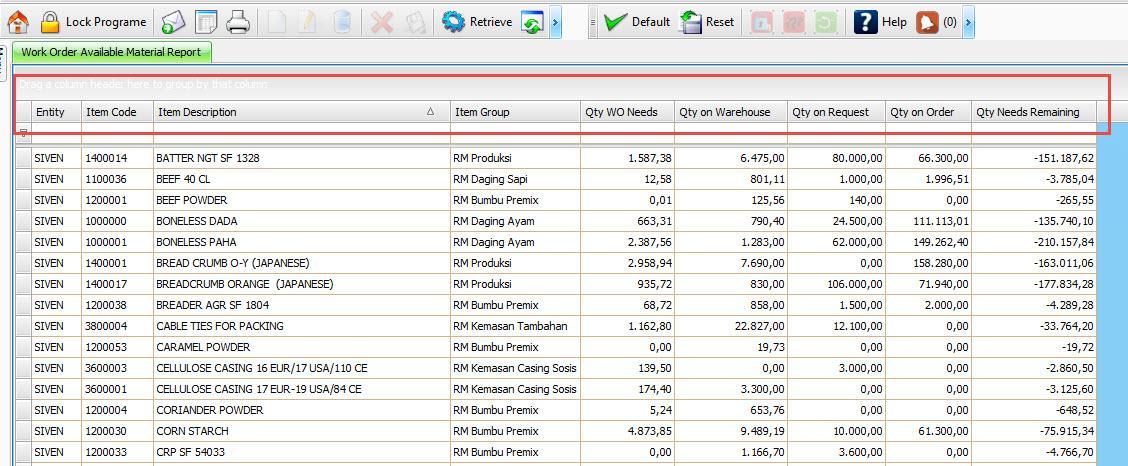Click the Reset layout button
1128x466 pixels.
tap(707, 22)
